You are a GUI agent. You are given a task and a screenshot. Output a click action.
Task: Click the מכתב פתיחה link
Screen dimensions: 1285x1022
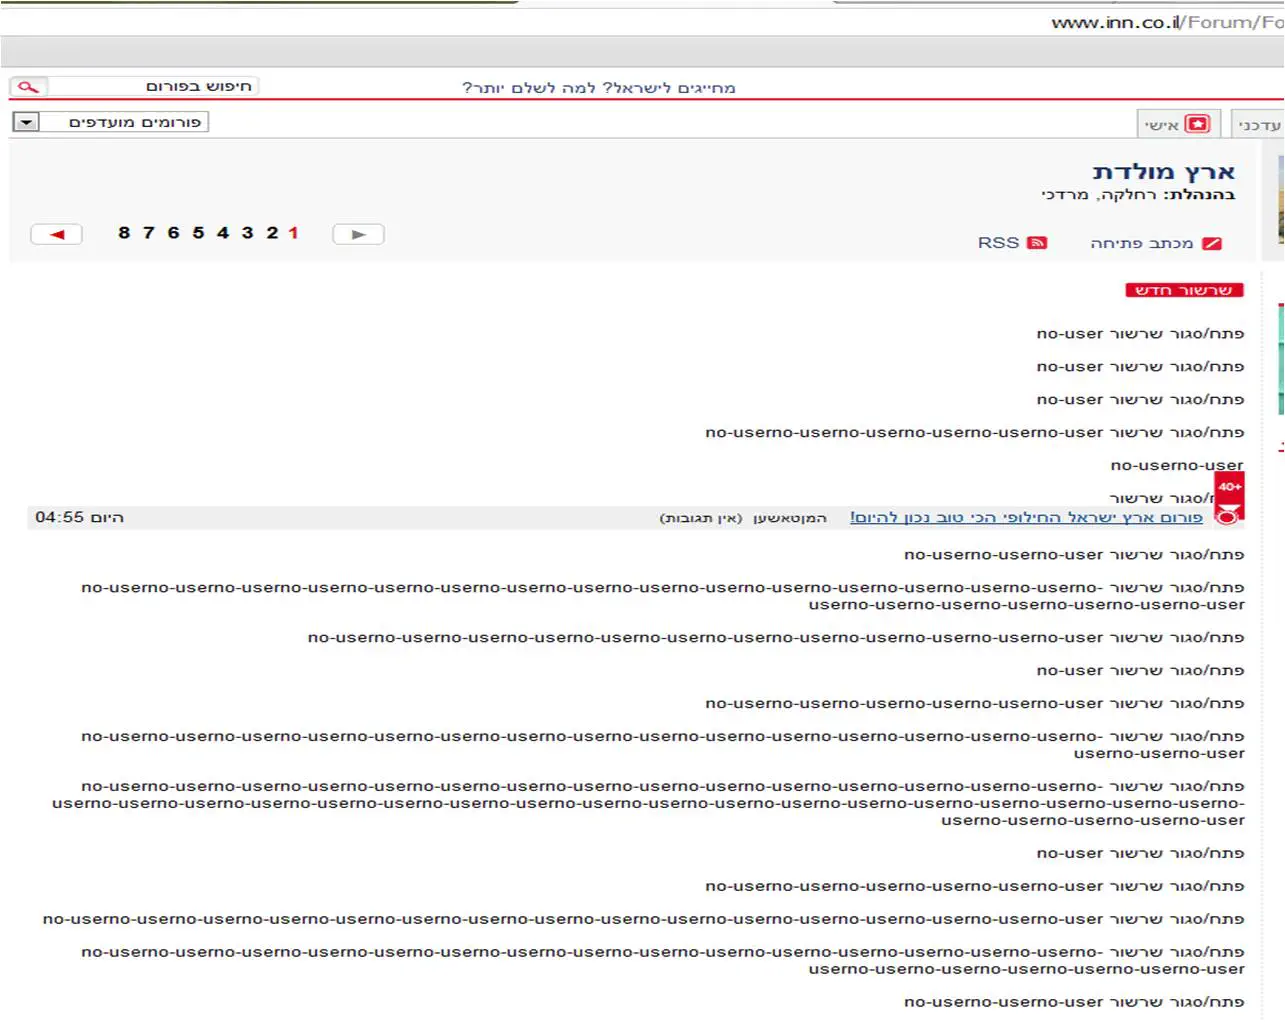click(1141, 243)
